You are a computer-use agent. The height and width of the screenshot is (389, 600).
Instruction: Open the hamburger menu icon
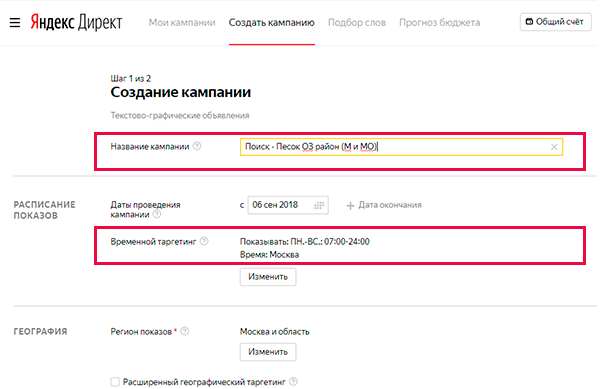(15, 23)
